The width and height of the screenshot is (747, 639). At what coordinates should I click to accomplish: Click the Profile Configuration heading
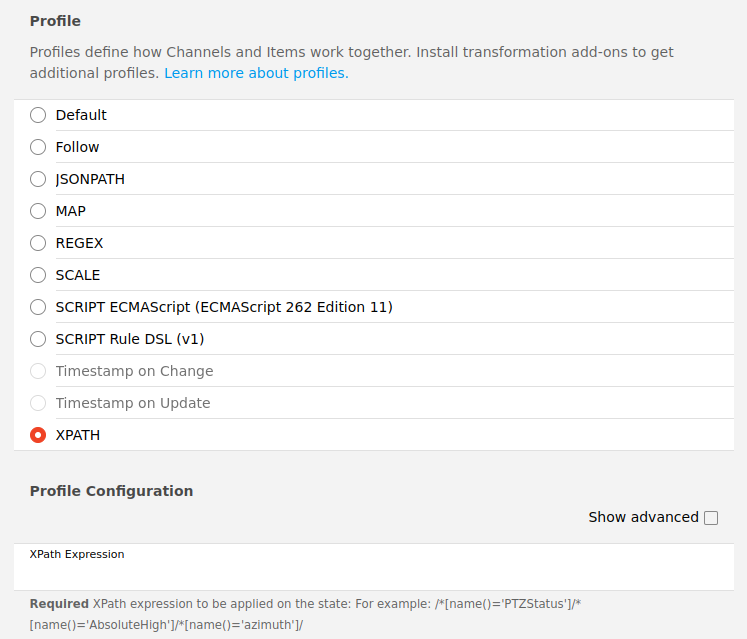(111, 491)
